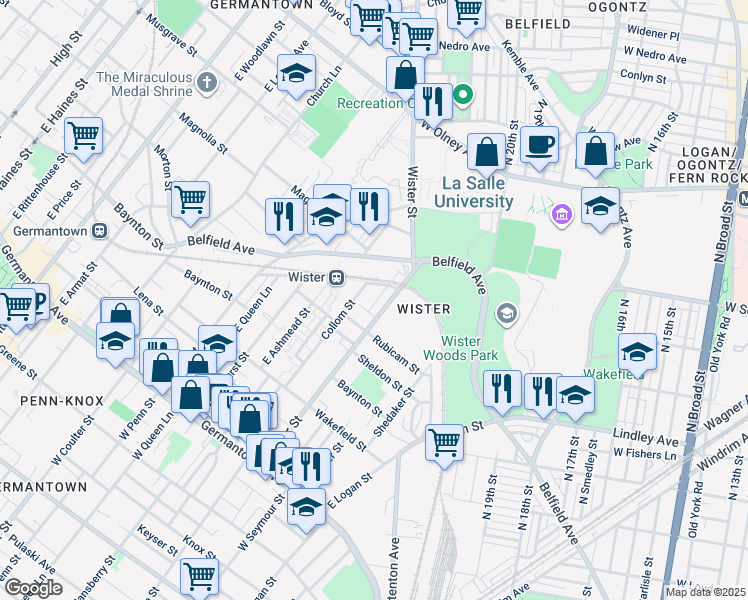The image size is (748, 600).
Task: Click the Keyser St street label
Action: (x=157, y=540)
